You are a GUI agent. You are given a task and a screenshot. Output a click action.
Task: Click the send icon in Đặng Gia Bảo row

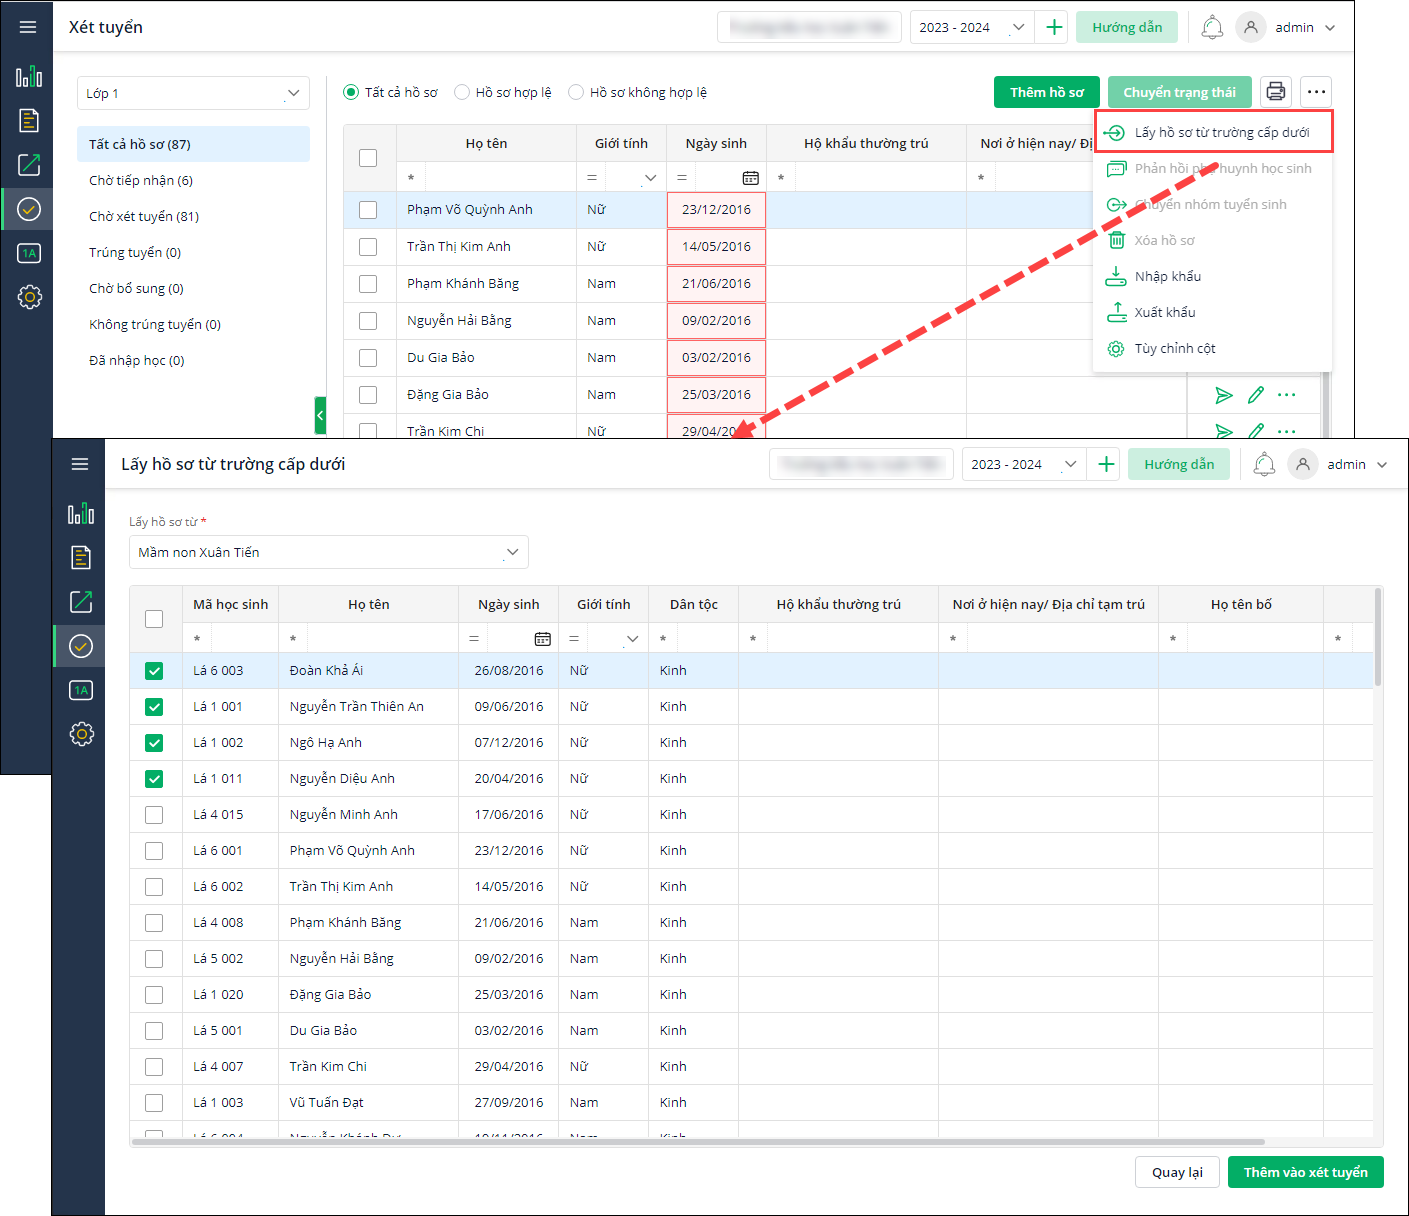tap(1224, 395)
